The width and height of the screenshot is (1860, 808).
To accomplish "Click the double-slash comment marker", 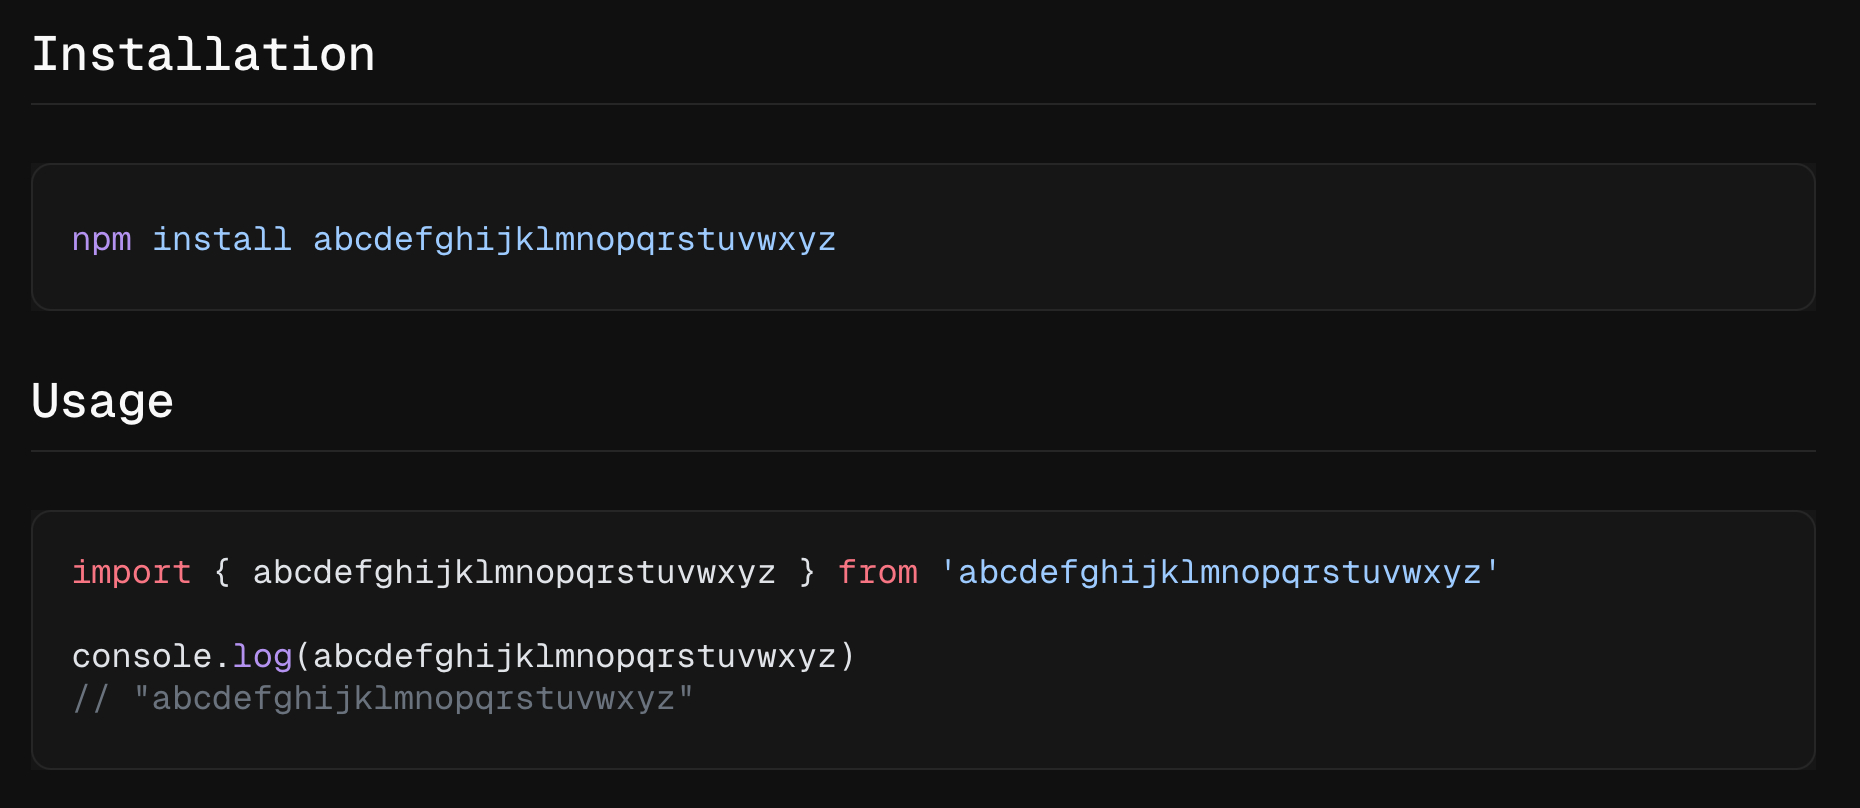I will pyautogui.click(x=90, y=698).
